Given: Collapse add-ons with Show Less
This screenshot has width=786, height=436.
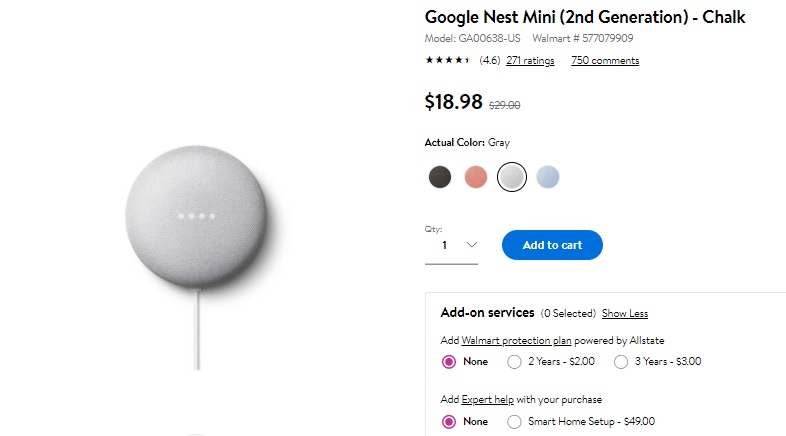Looking at the screenshot, I should click(625, 314).
